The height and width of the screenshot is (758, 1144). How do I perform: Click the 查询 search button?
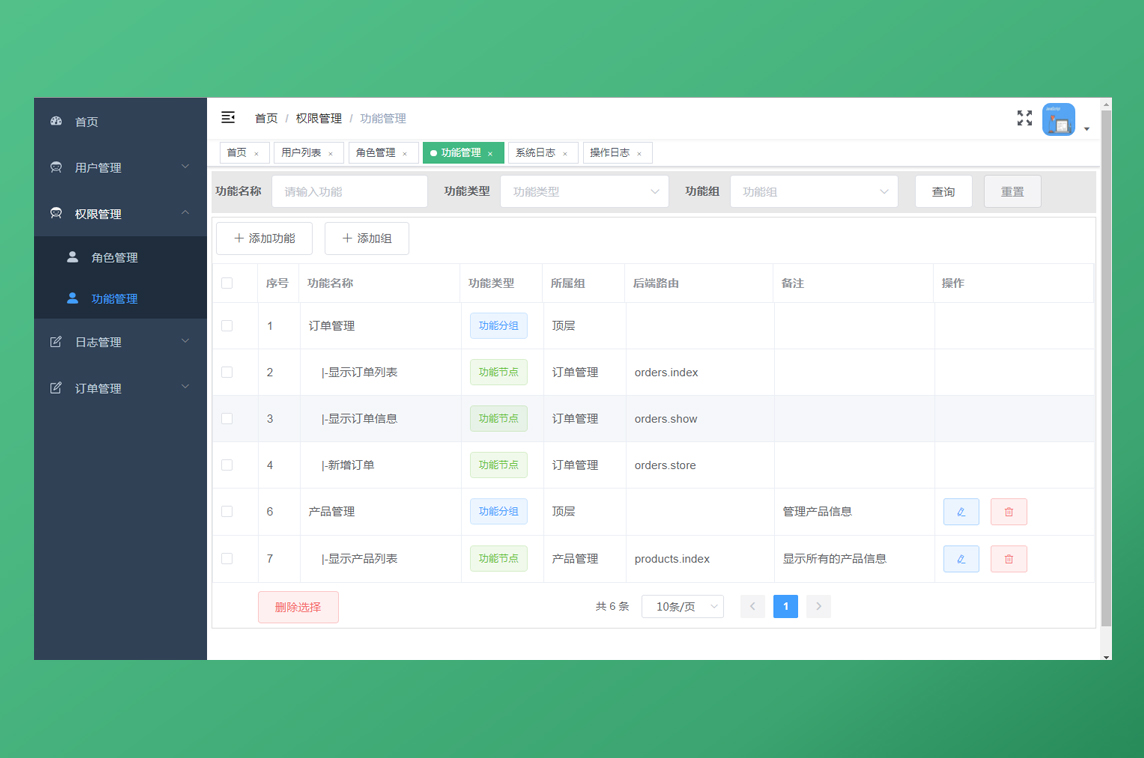click(x=943, y=191)
